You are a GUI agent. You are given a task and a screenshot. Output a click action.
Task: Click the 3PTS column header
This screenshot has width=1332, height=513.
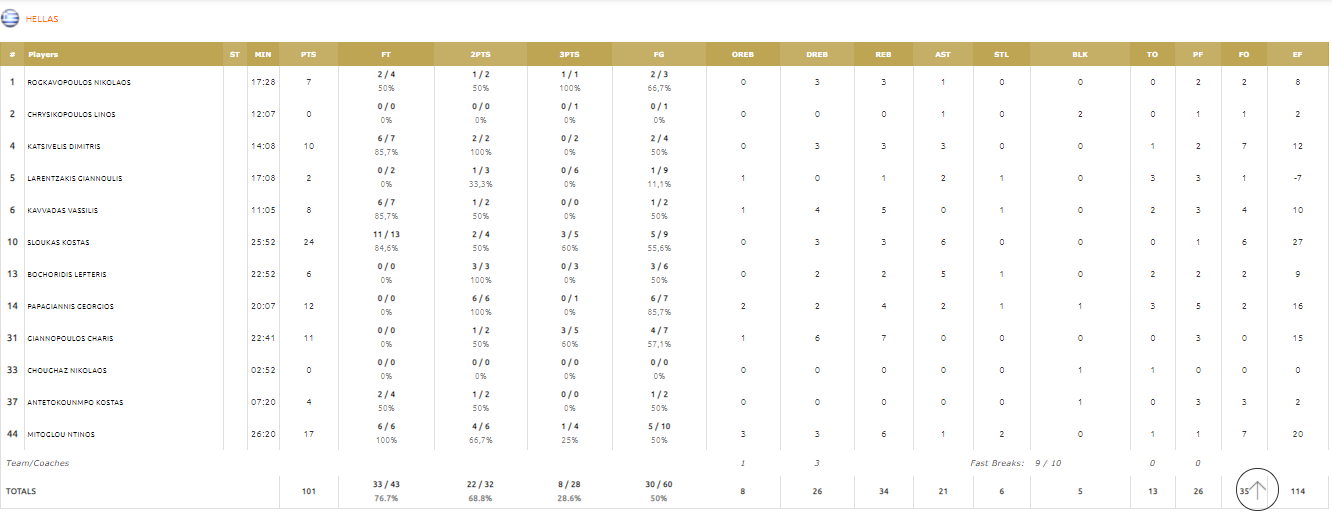(x=569, y=54)
